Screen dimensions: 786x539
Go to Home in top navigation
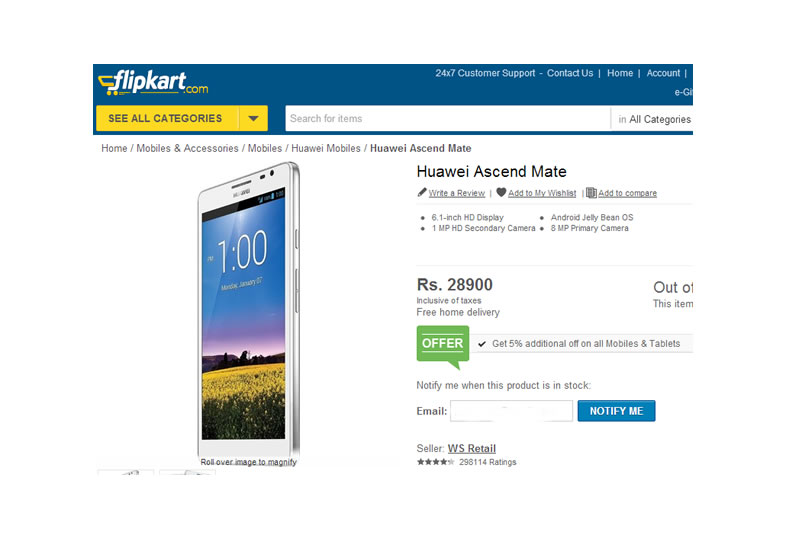click(620, 73)
